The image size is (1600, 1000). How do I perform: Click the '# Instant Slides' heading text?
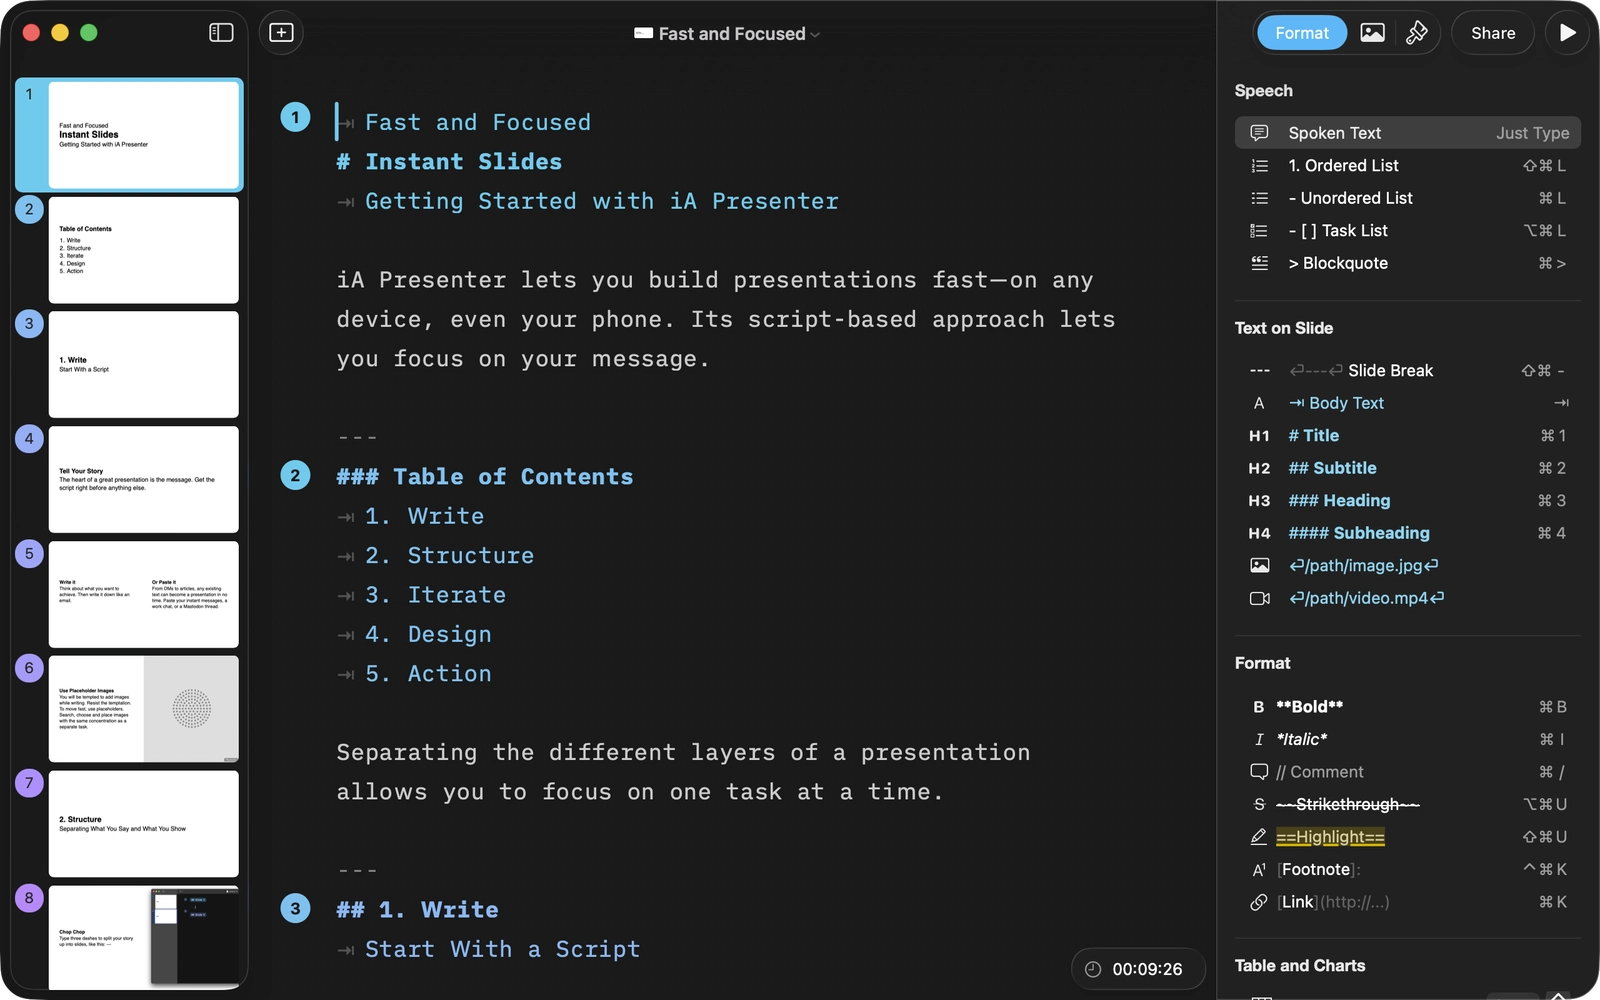[449, 162]
